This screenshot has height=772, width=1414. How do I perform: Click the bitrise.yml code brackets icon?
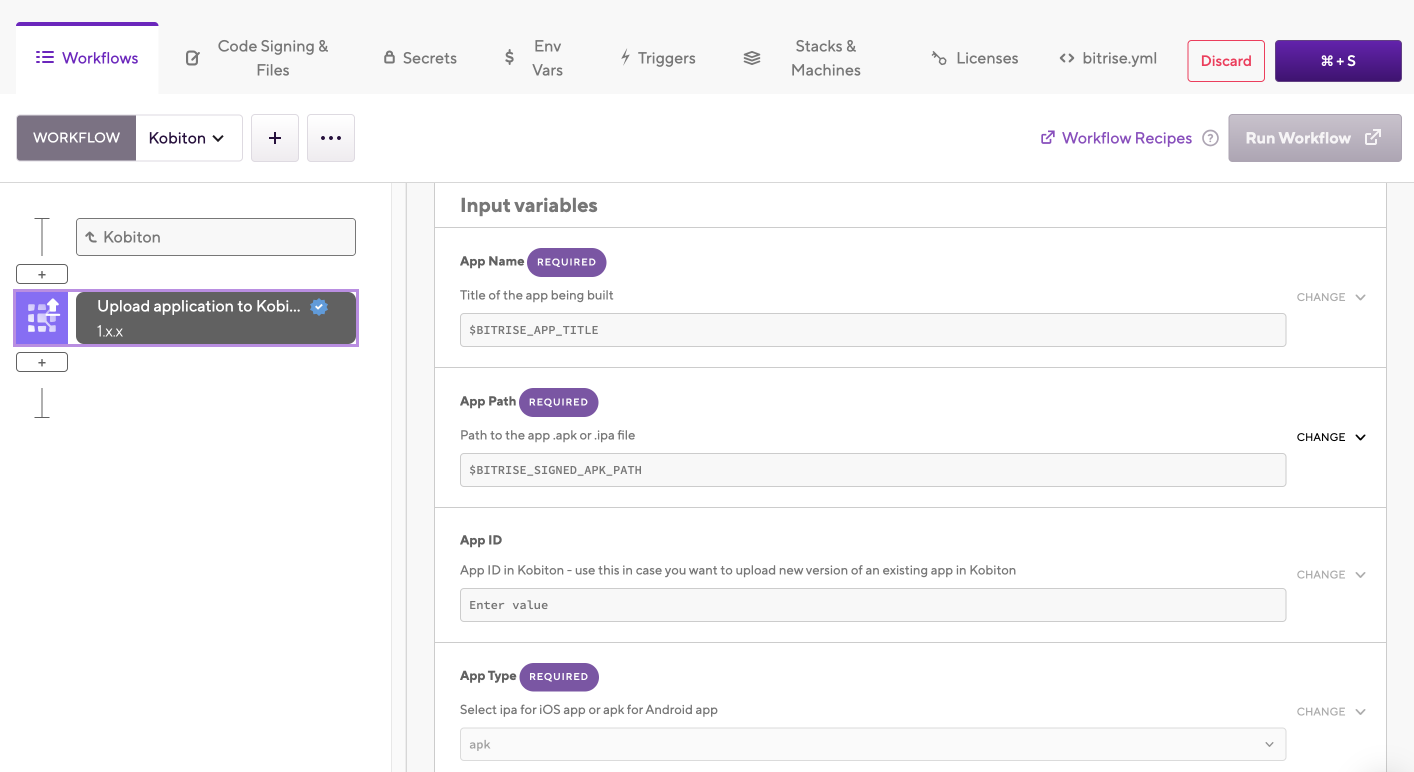pyautogui.click(x=1067, y=58)
